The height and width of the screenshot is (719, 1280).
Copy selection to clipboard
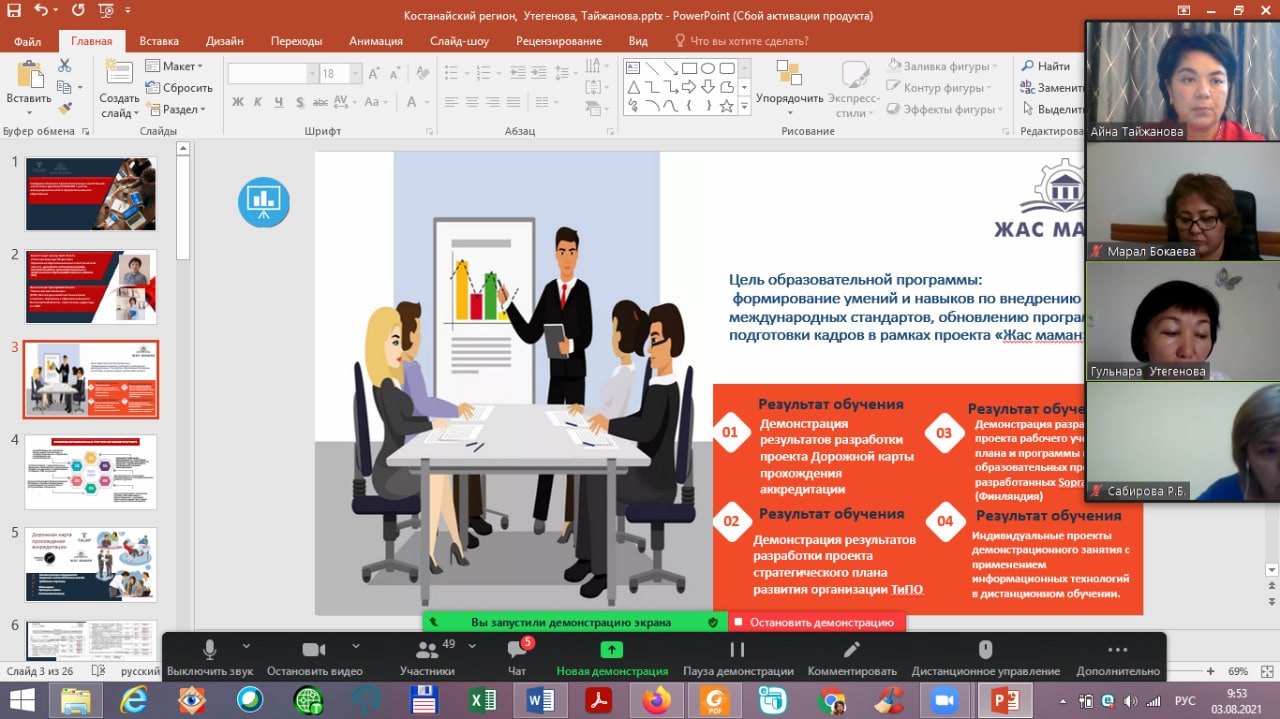[x=65, y=87]
